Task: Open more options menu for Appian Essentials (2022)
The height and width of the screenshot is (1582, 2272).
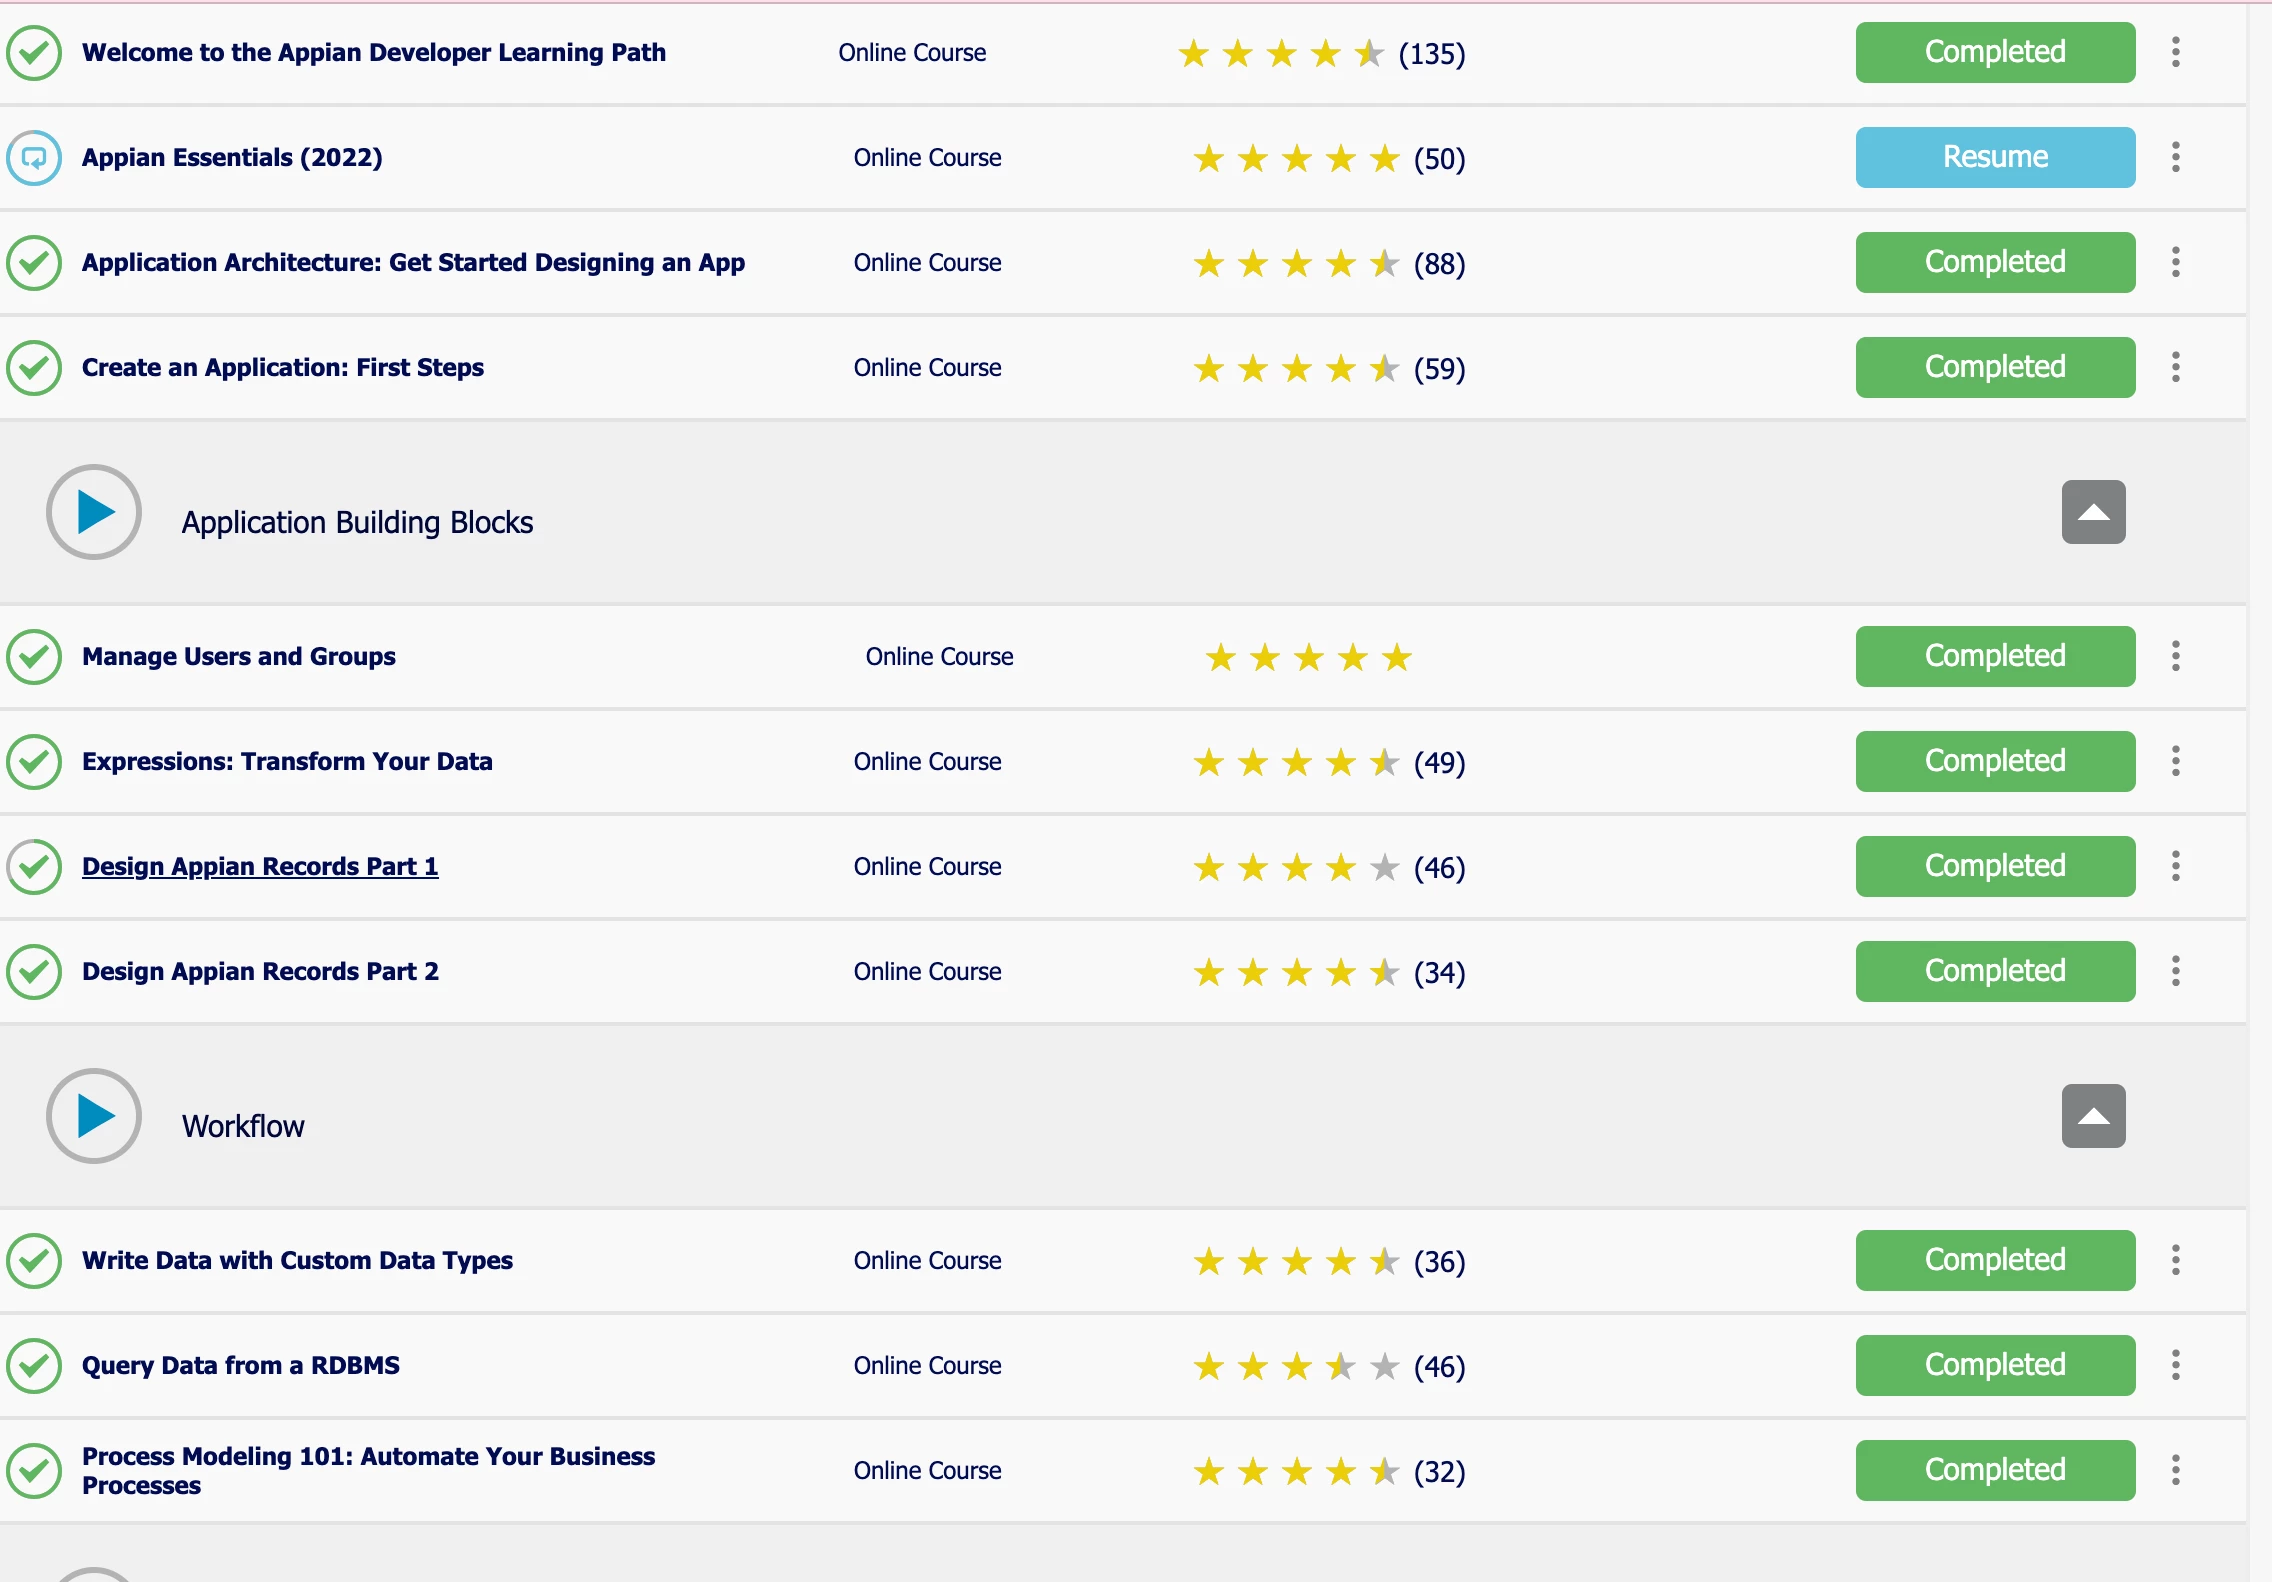Action: (x=2176, y=157)
